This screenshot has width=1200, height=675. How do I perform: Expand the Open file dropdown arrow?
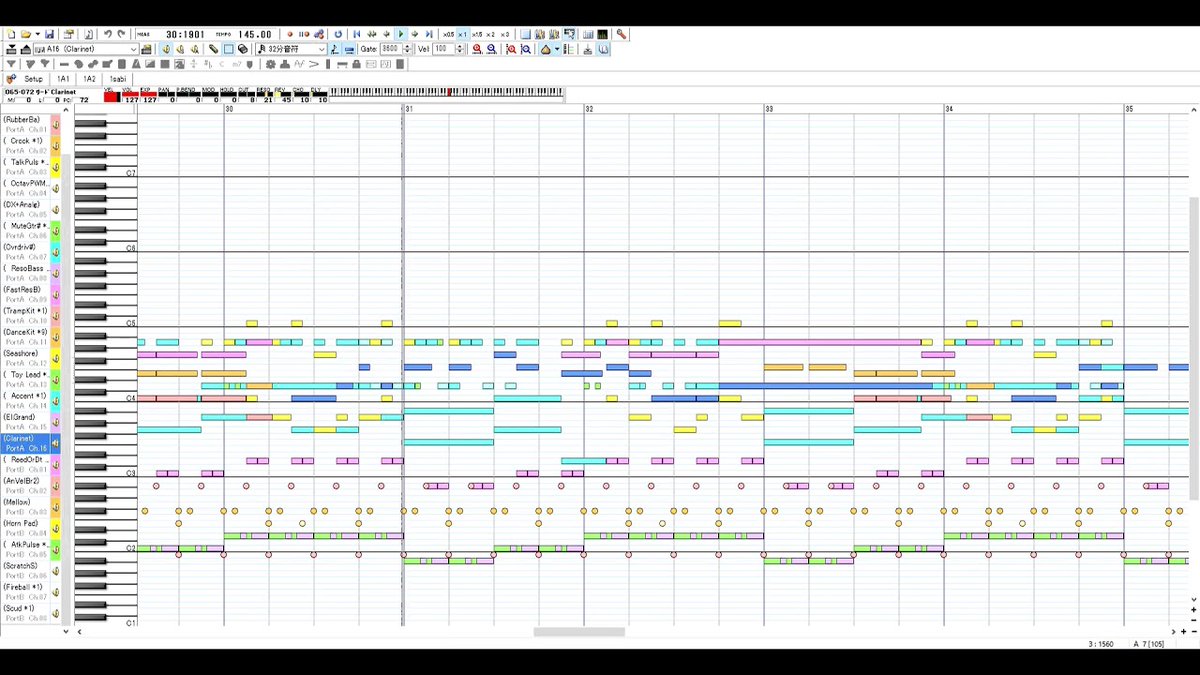point(36,33)
